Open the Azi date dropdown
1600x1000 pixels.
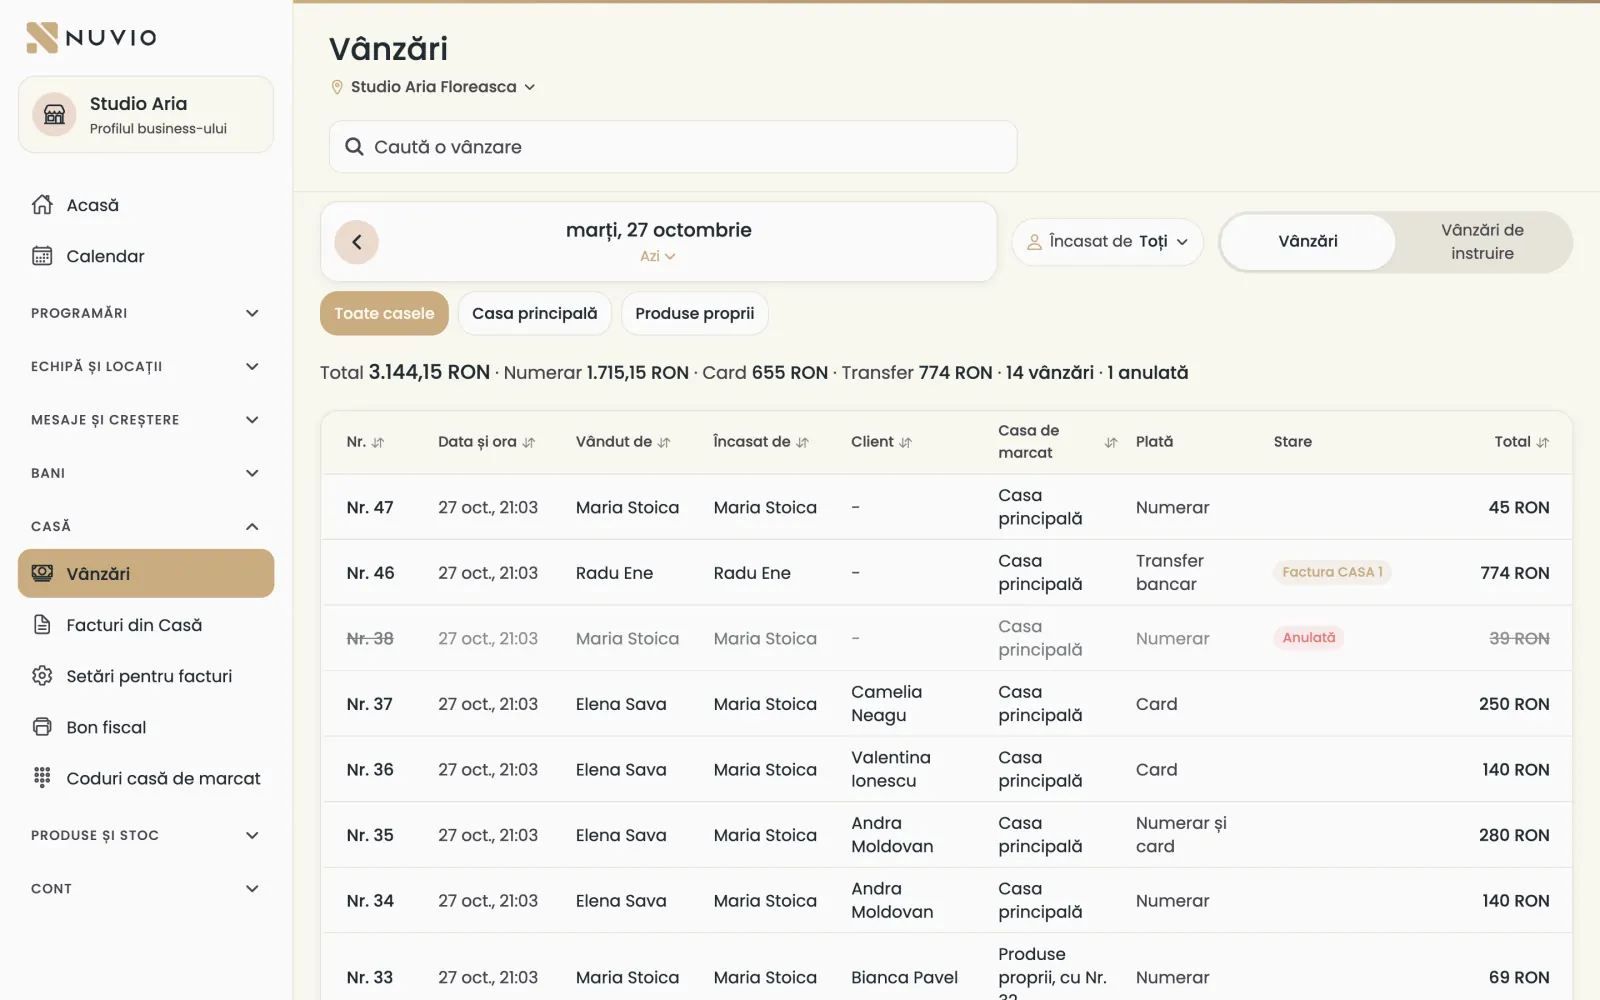pos(658,256)
